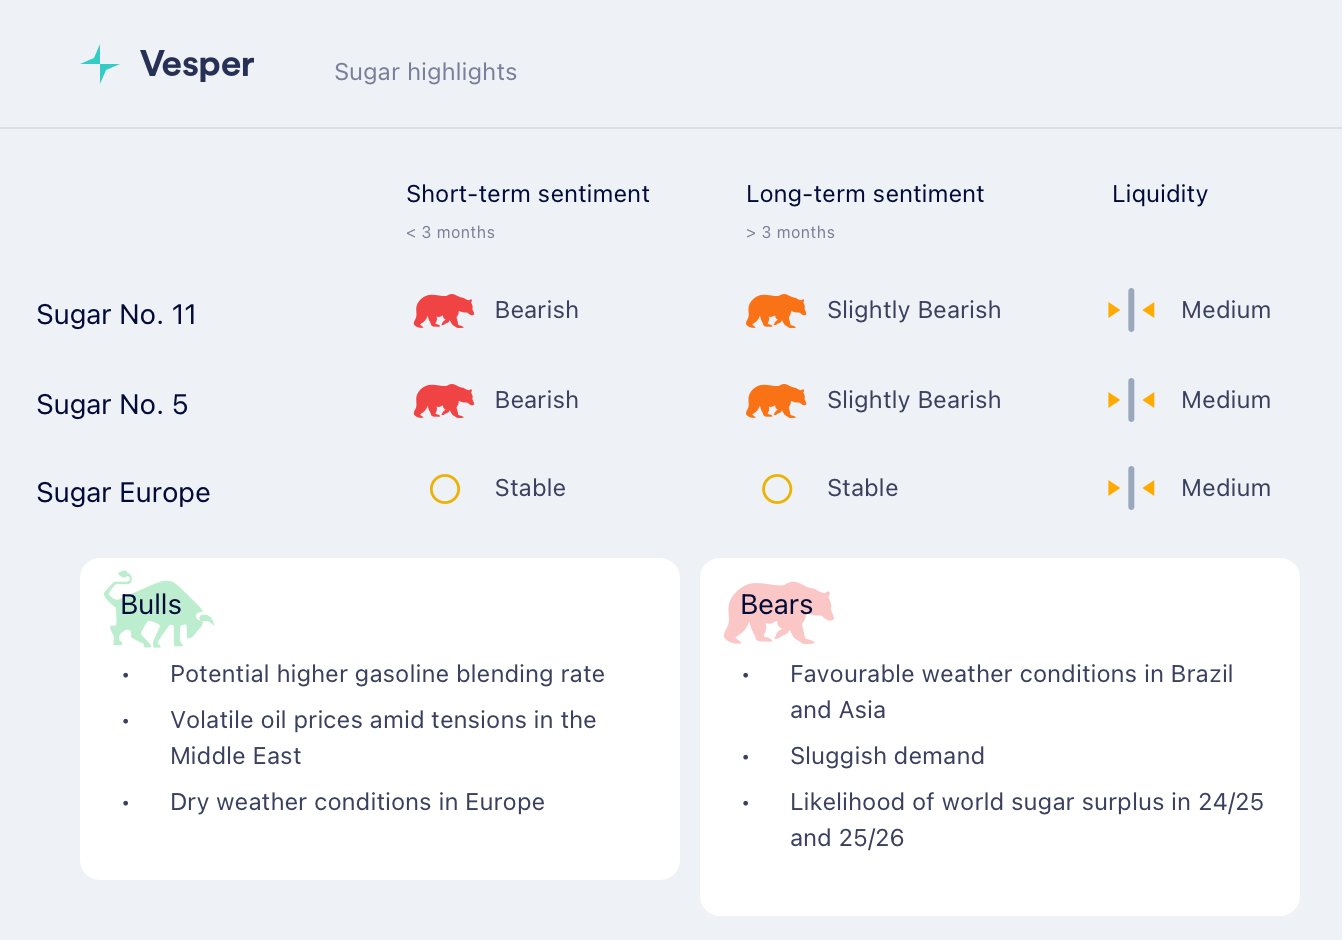
Task: Click the orange bear icon for Sugar No. 11
Action: pos(776,311)
